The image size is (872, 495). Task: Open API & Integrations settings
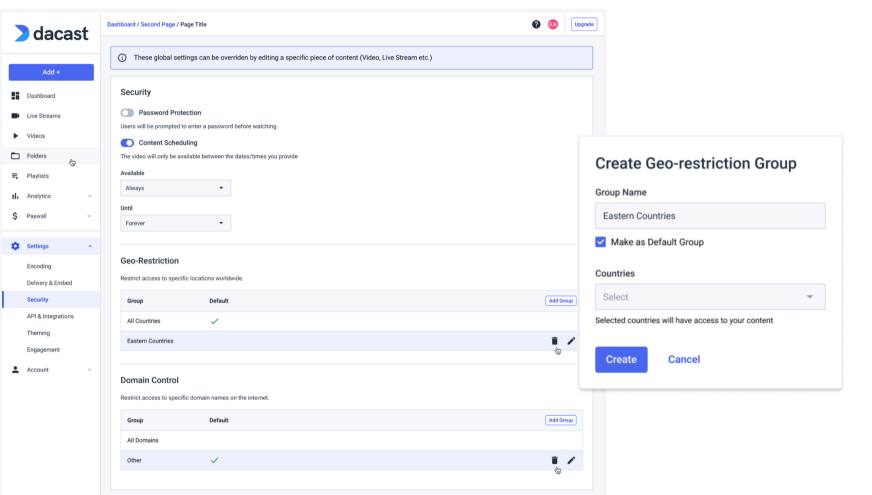pyautogui.click(x=50, y=316)
